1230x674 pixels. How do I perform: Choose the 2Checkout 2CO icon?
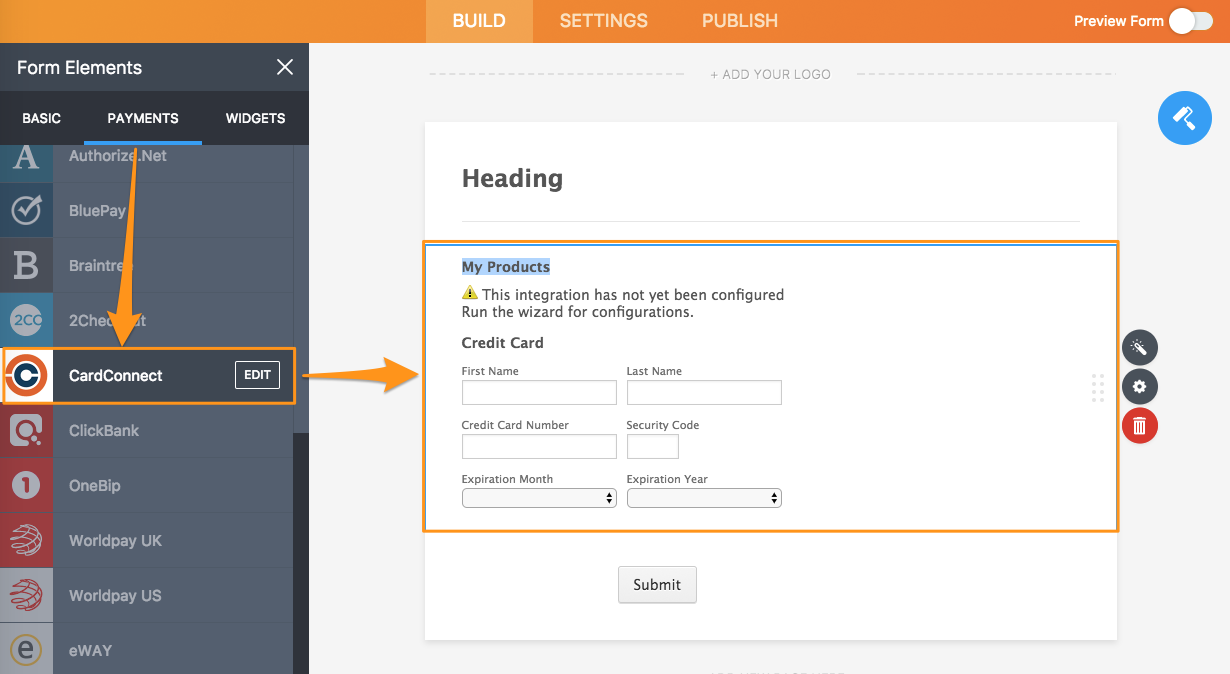coord(26,320)
